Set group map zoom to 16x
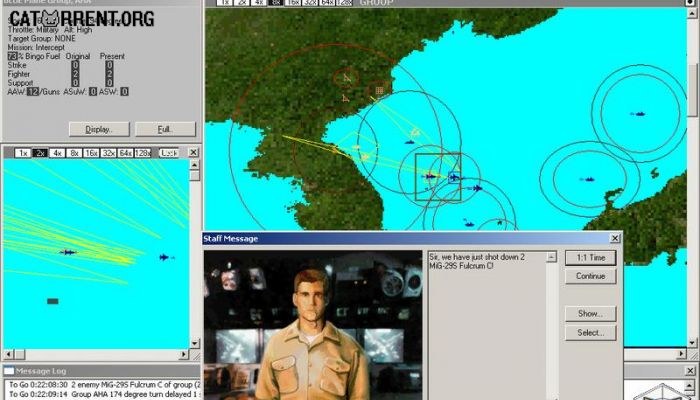Viewport: 700px width, 400px height. click(x=293, y=3)
